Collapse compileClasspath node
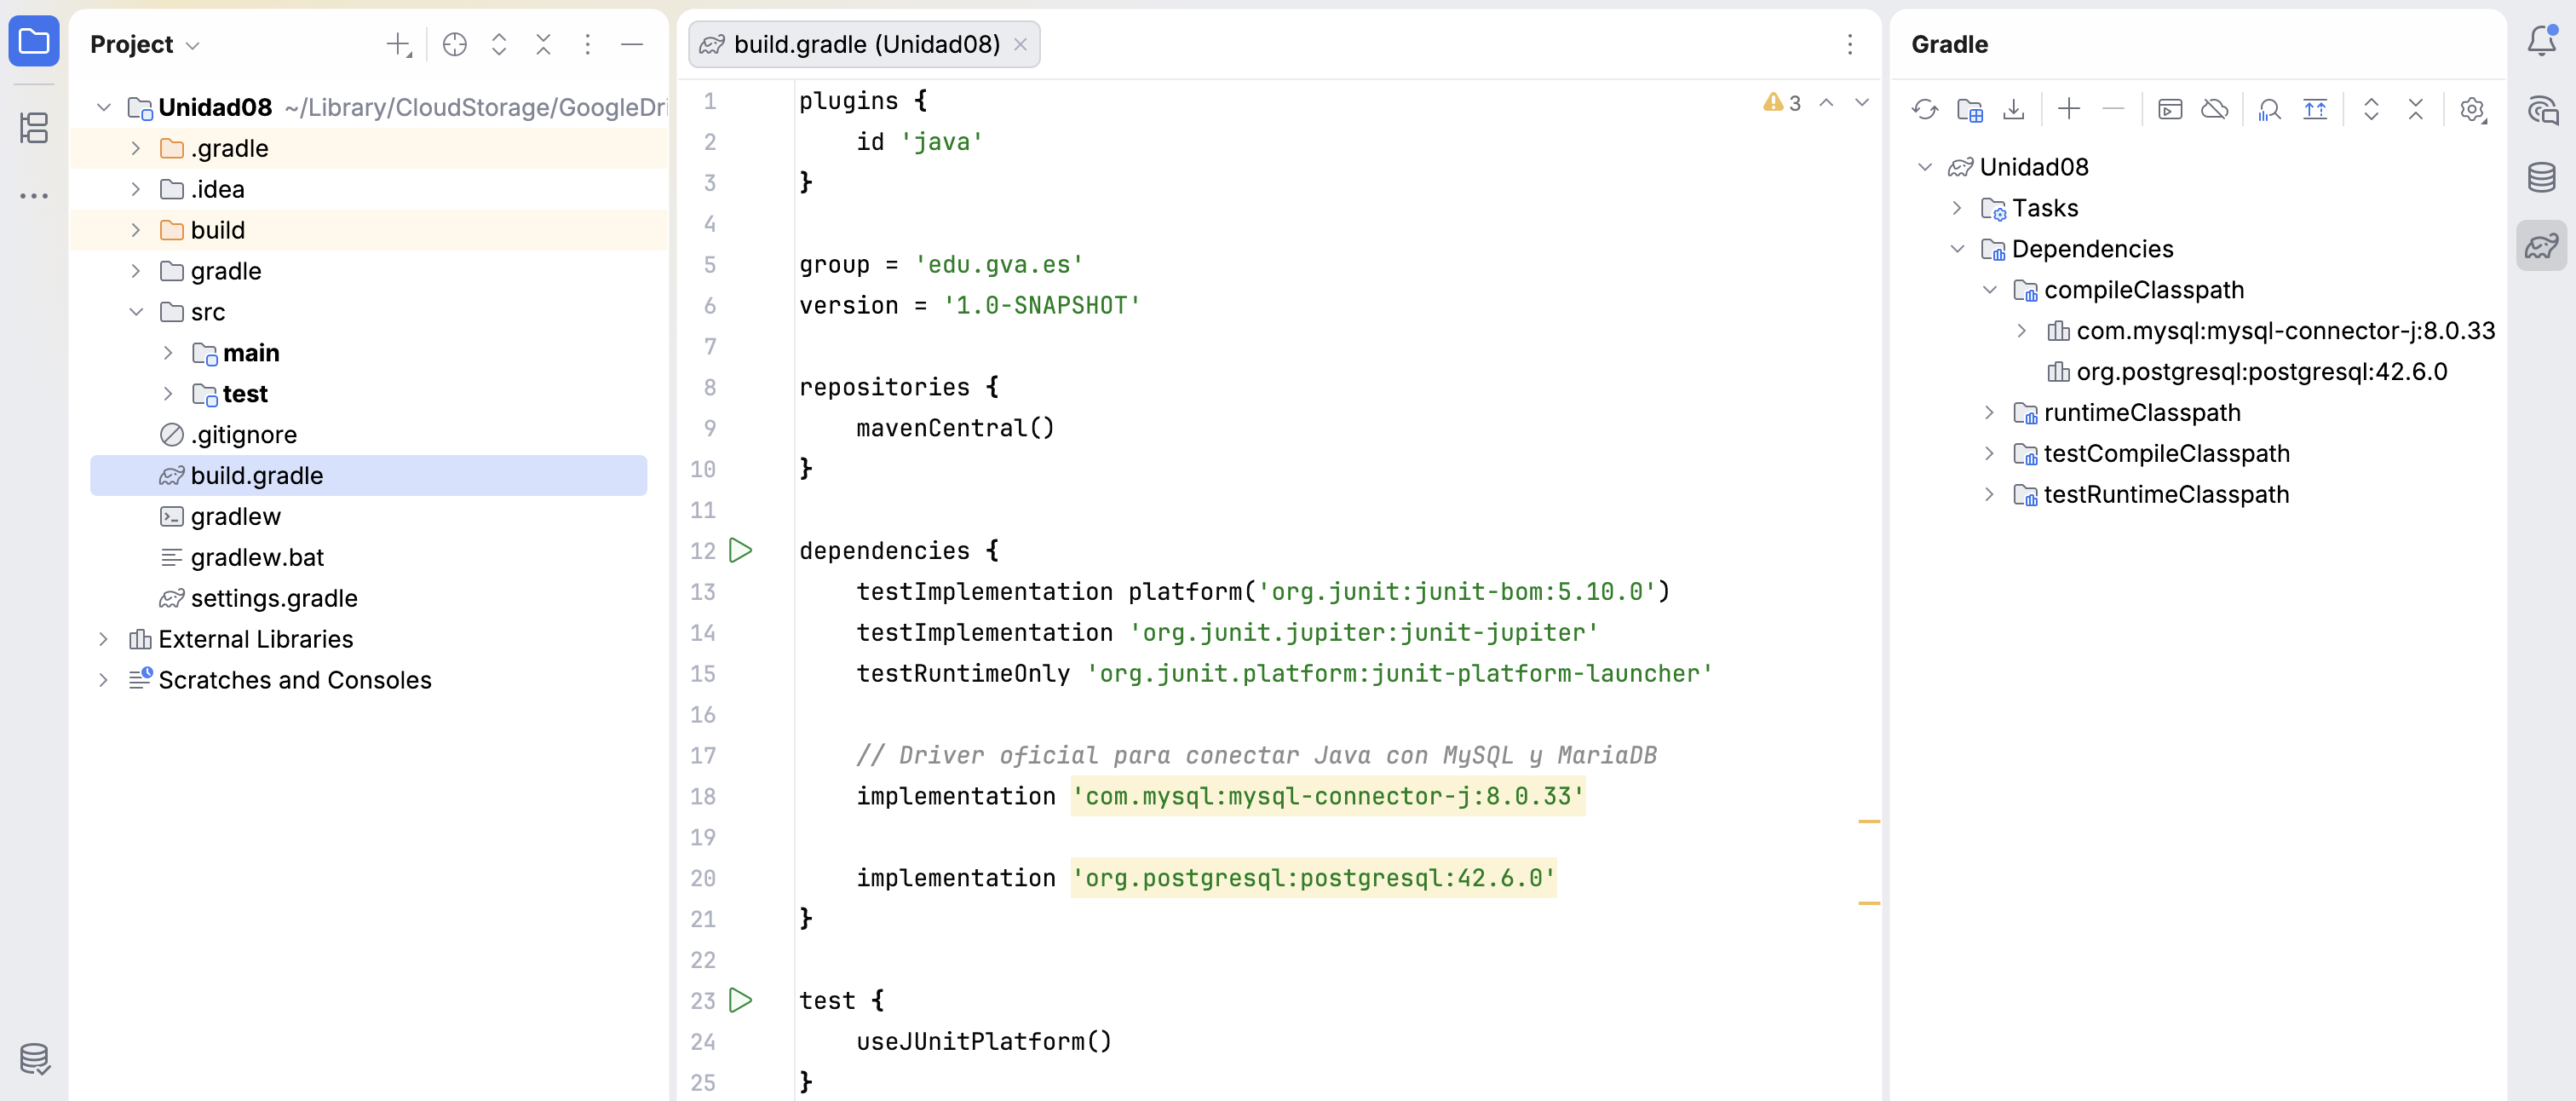This screenshot has height=1101, width=2576. click(x=1989, y=290)
